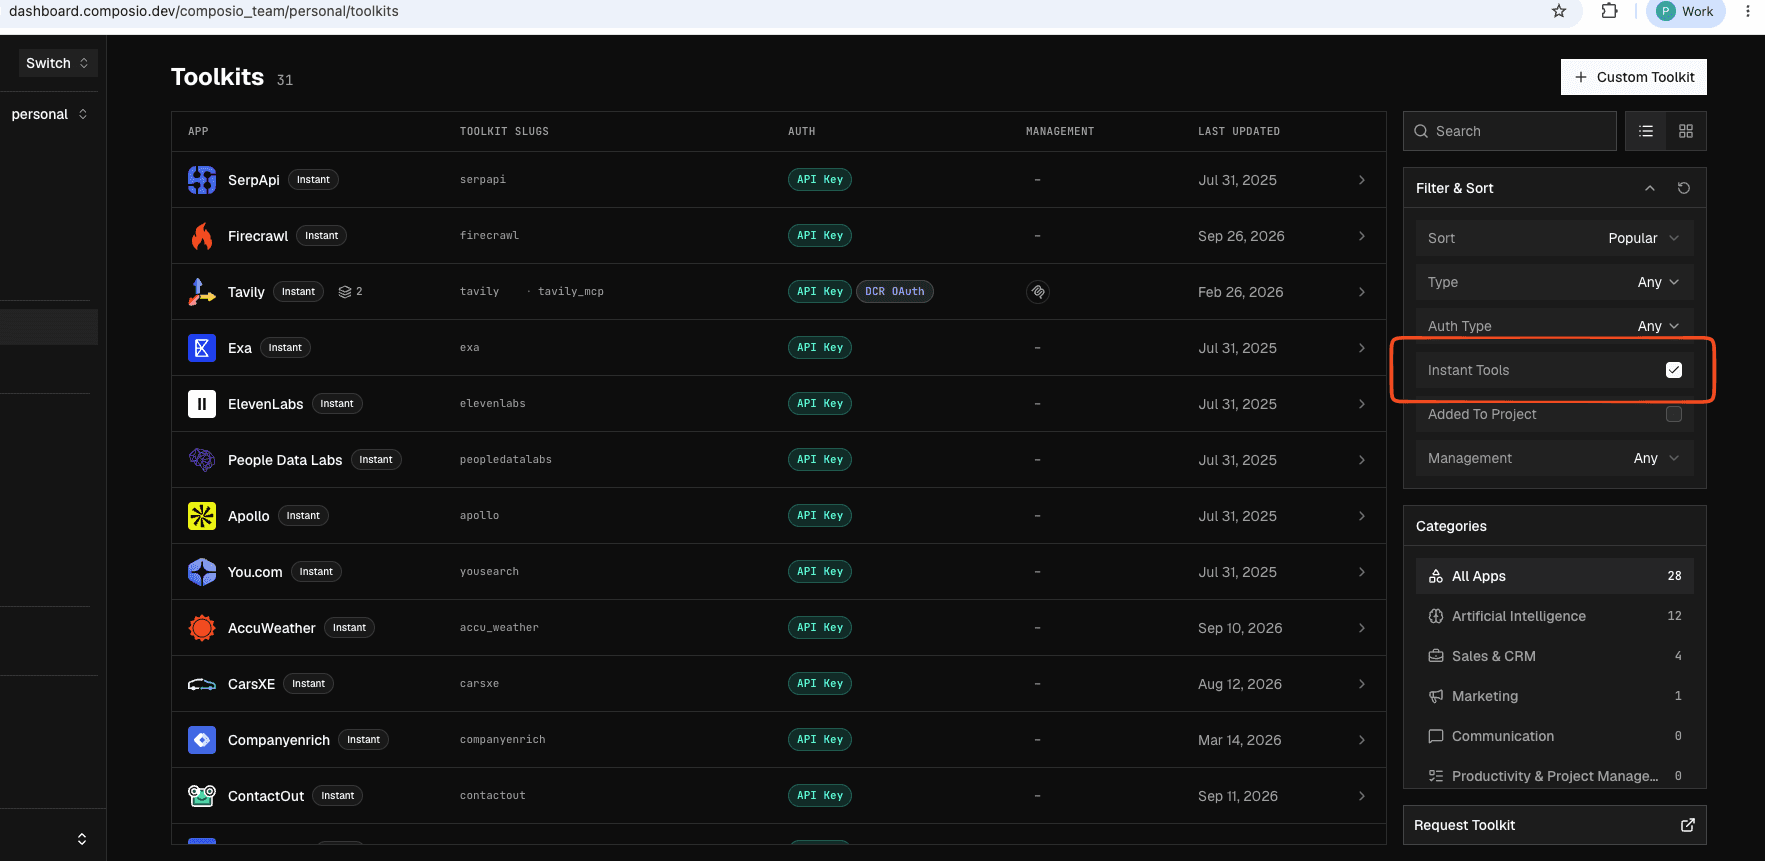Select the Marketing category
Screen dimensions: 1765x861
tap(1555, 696)
